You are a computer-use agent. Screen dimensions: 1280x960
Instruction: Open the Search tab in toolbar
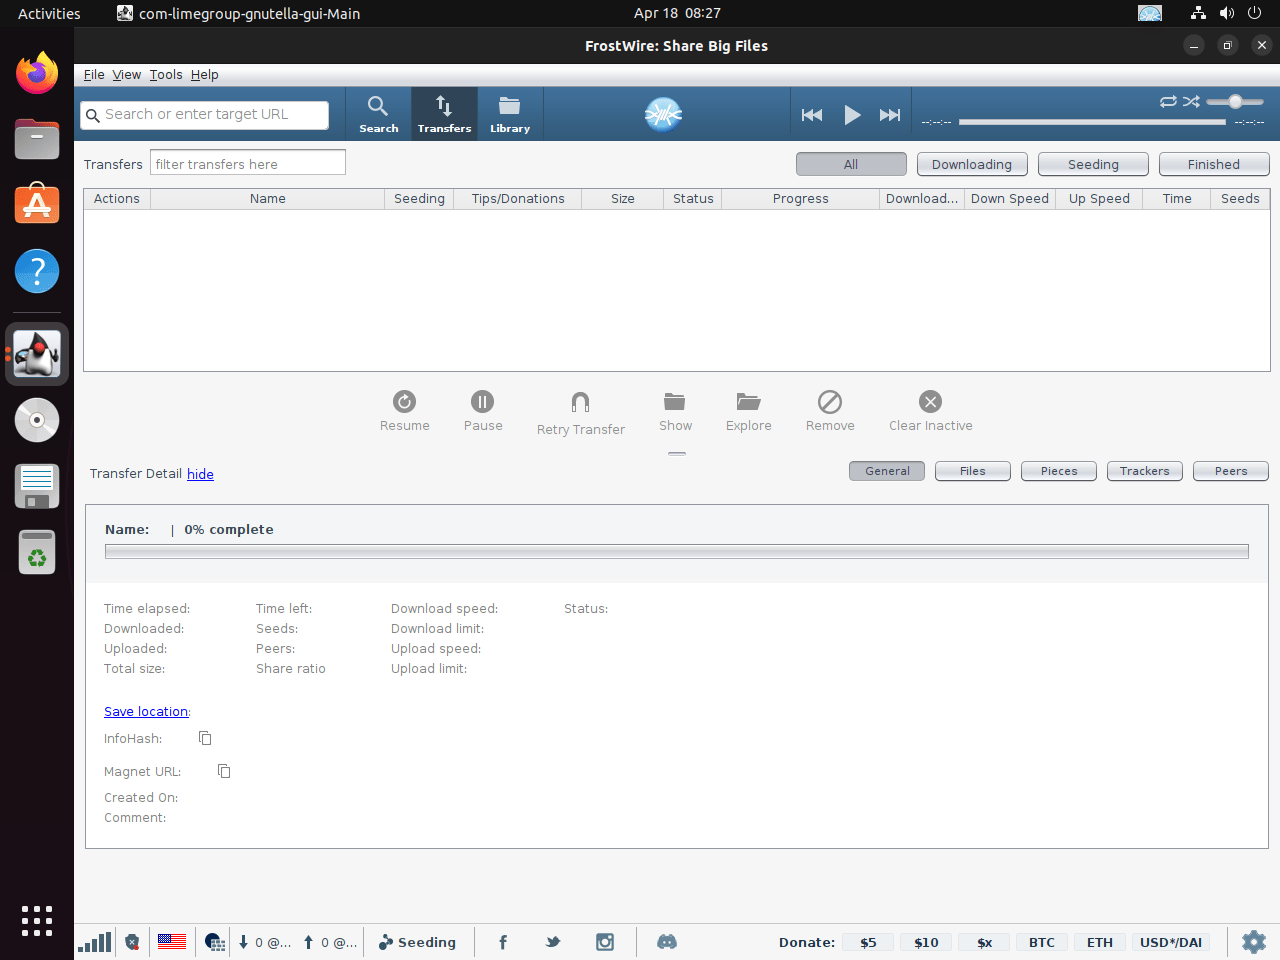pyautogui.click(x=378, y=114)
